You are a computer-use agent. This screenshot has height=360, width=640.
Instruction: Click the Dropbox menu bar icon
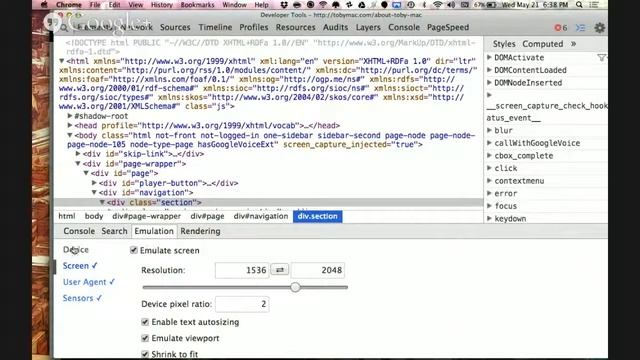[x=284, y=5]
